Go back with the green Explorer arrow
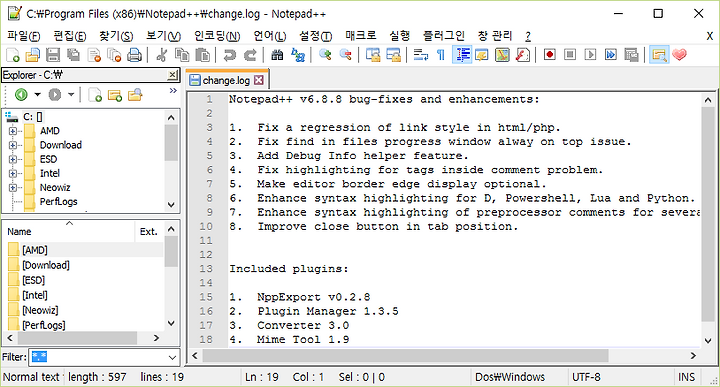Screen dimensions: 720x387 pos(21,95)
